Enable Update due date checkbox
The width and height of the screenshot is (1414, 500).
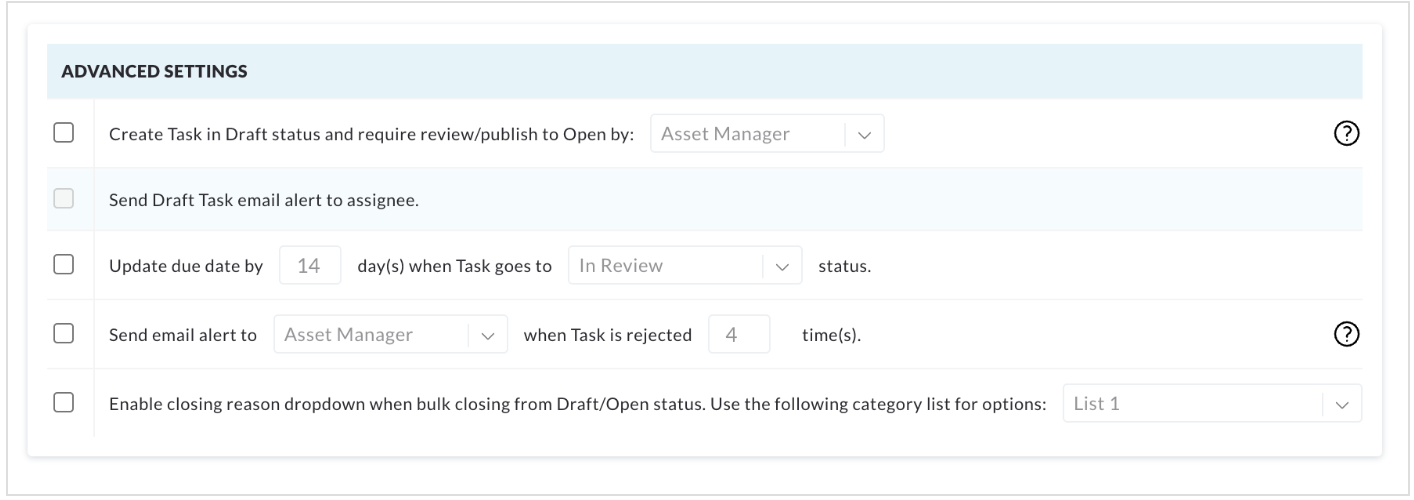[x=64, y=265]
